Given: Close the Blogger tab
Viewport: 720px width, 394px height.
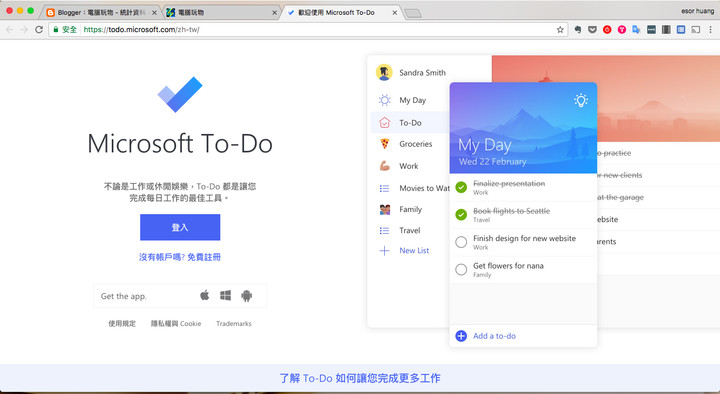Looking at the screenshot, I should click(x=154, y=13).
